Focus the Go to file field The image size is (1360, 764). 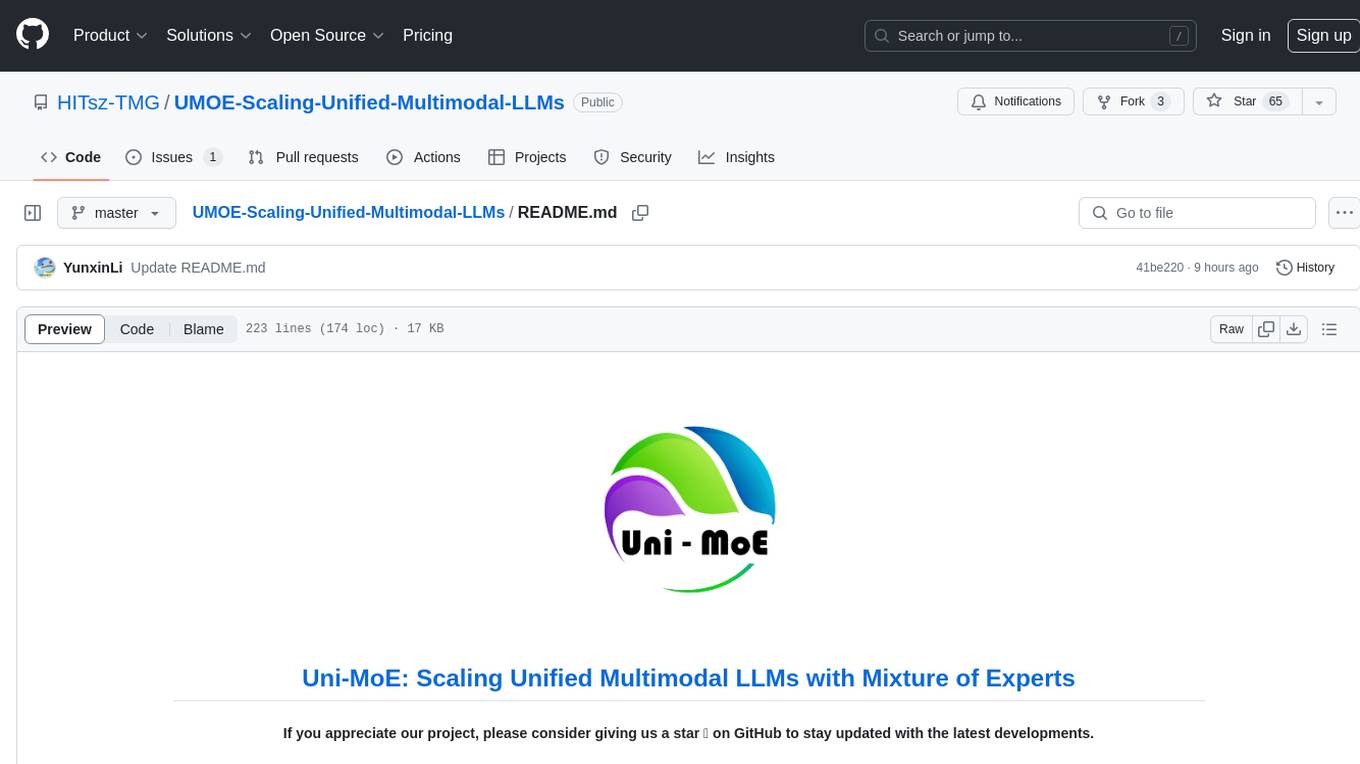pos(1197,213)
